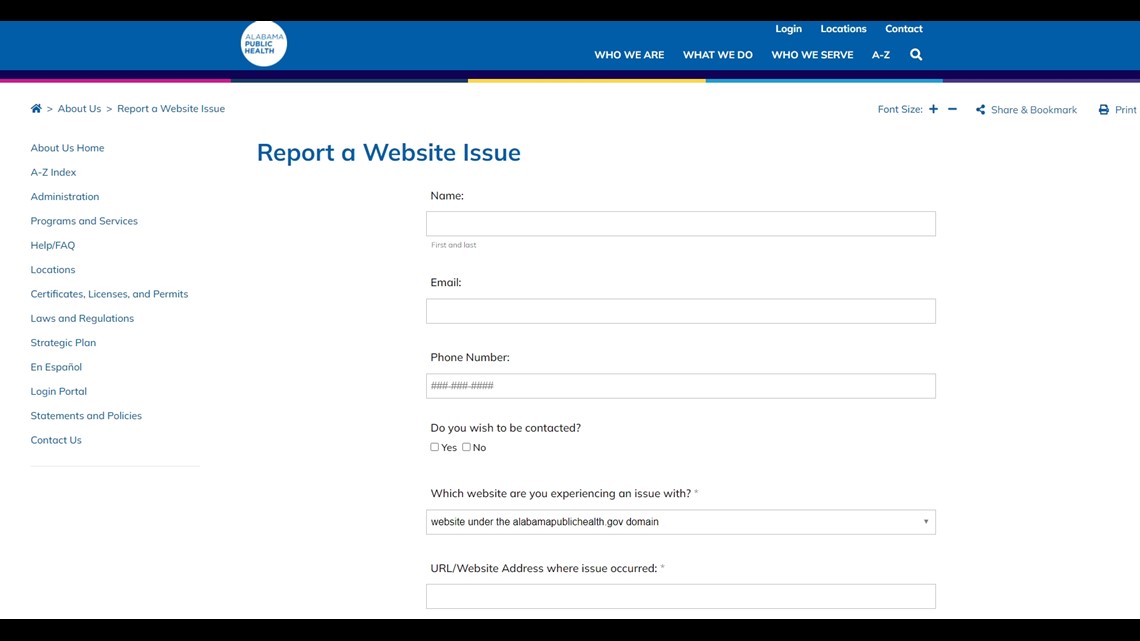Focus the Name input field
Screen dimensions: 1140x641
[681, 224]
